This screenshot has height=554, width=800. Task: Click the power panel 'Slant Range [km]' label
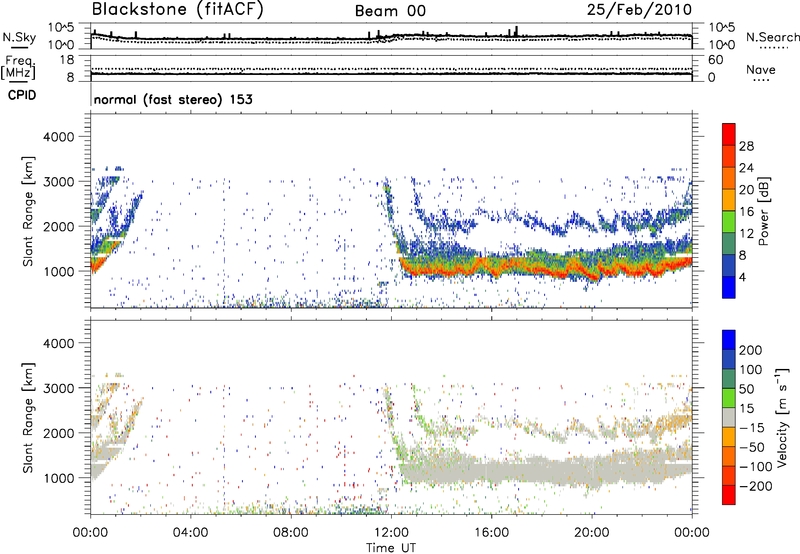point(28,211)
